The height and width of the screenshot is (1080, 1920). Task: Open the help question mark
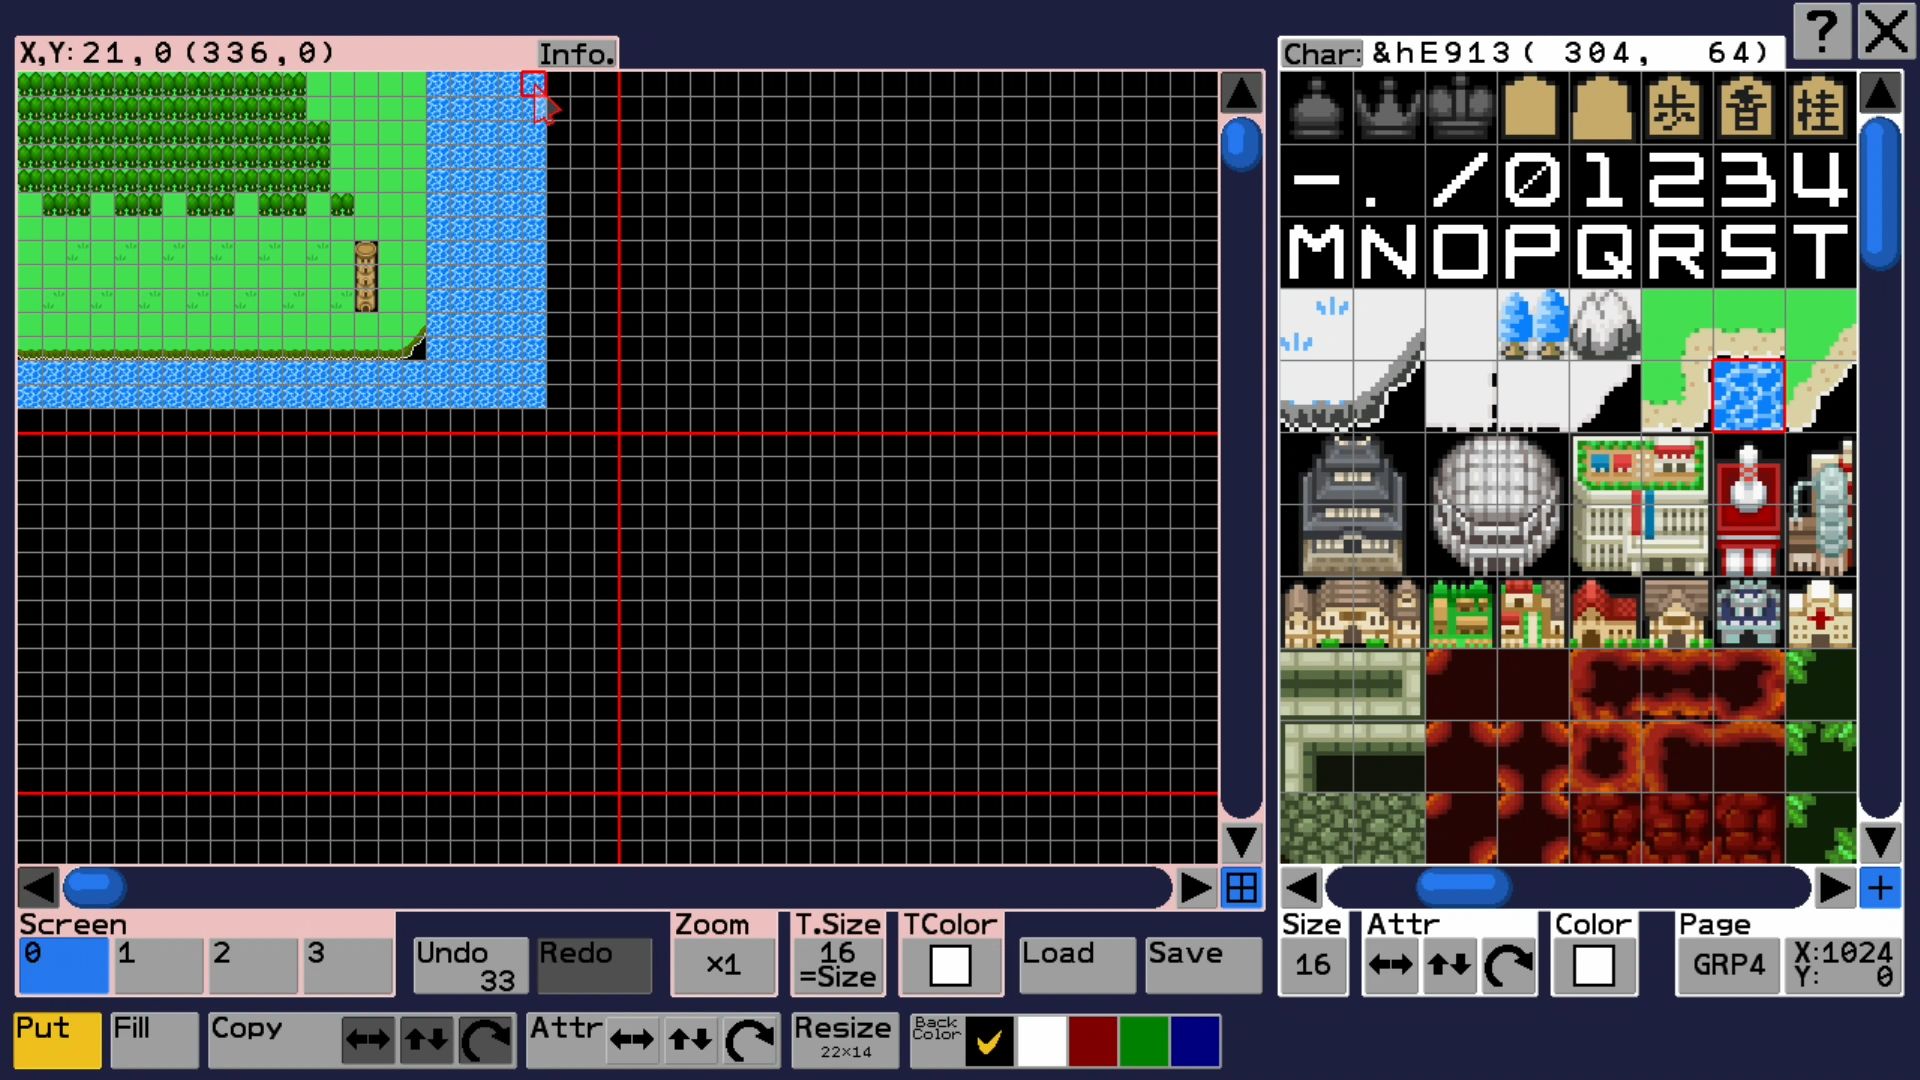[1823, 31]
